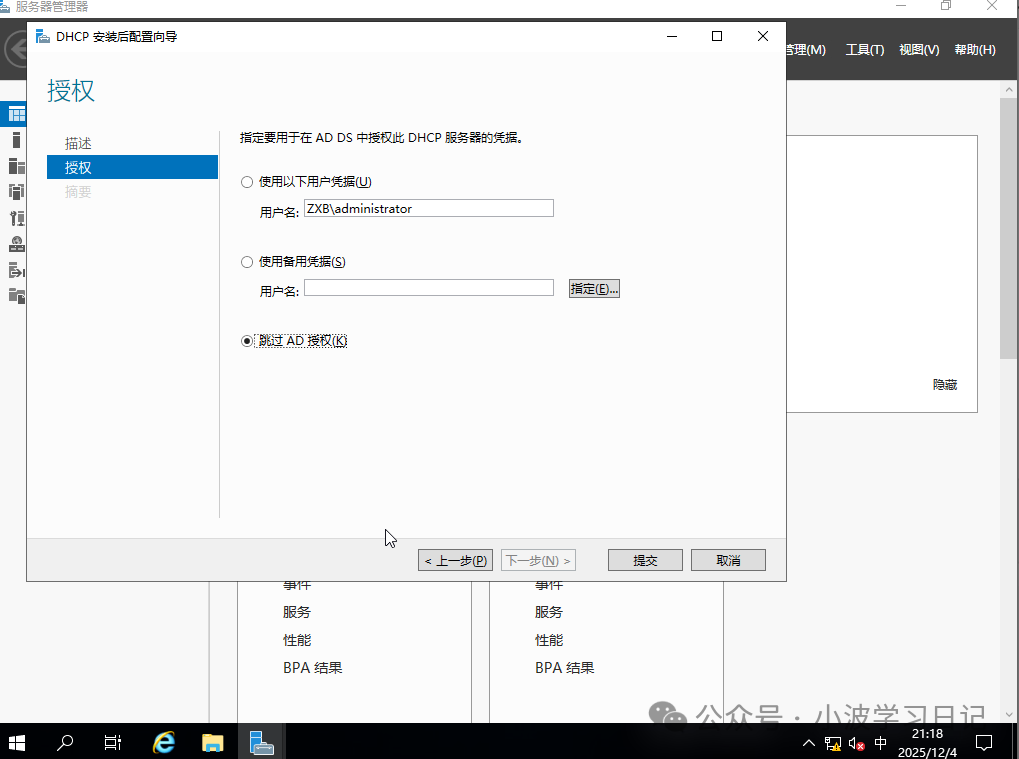
Task: Open the Dashboard from the Server Manager sidebar
Action: 15,113
